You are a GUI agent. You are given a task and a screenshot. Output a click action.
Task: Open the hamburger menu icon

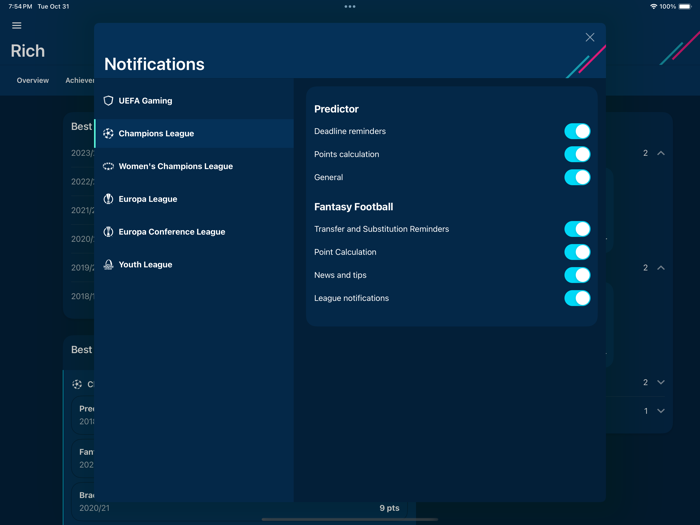[x=17, y=25]
